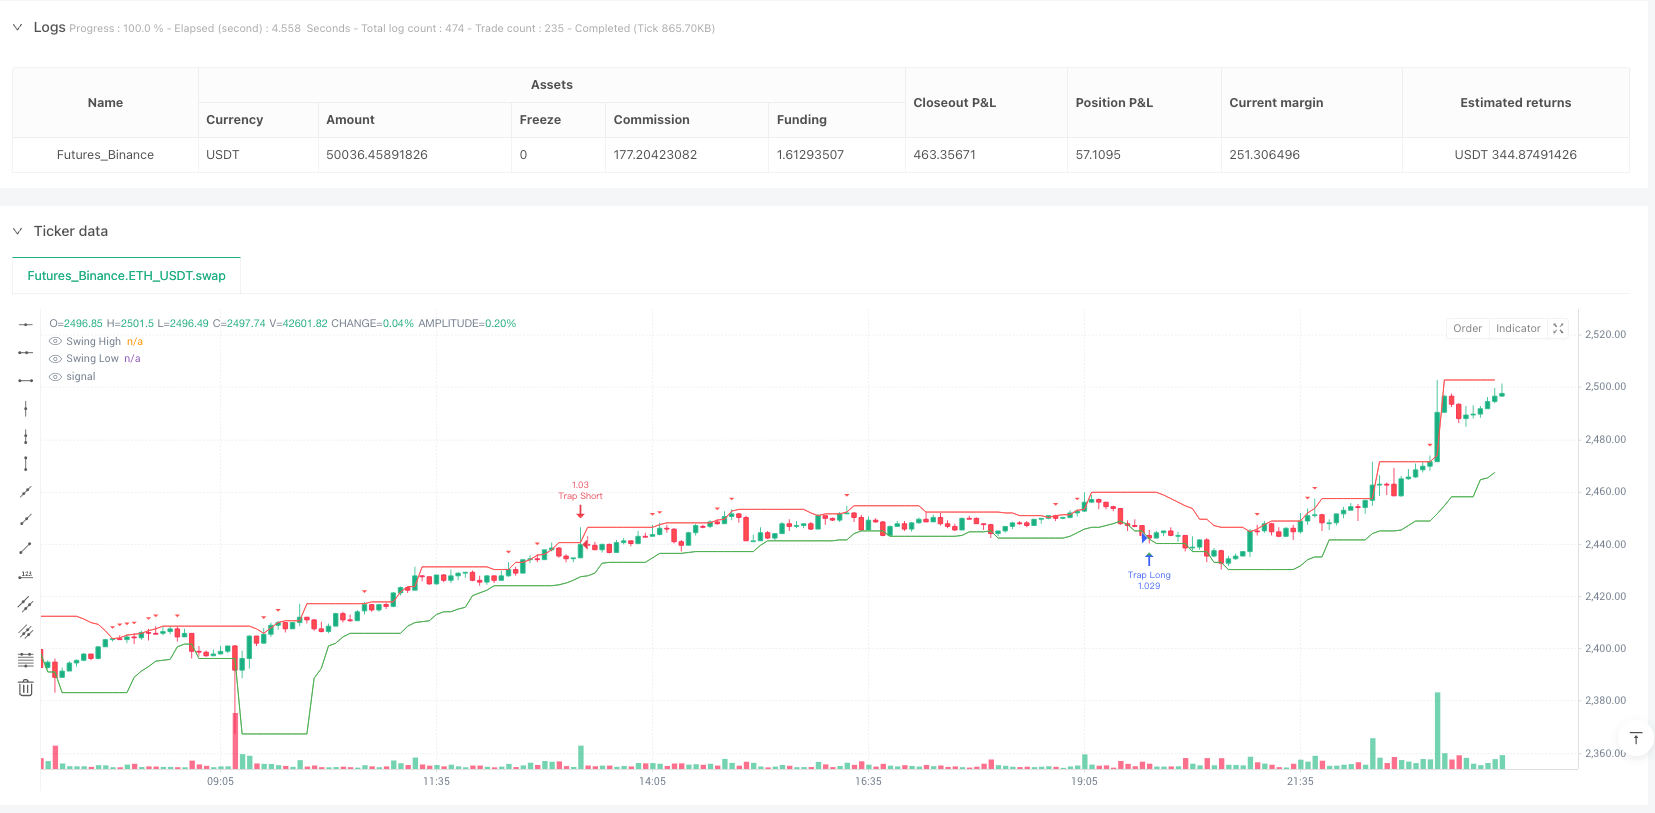The height and width of the screenshot is (813, 1655).
Task: Select the parallel channel lines tool
Action: coord(26,604)
